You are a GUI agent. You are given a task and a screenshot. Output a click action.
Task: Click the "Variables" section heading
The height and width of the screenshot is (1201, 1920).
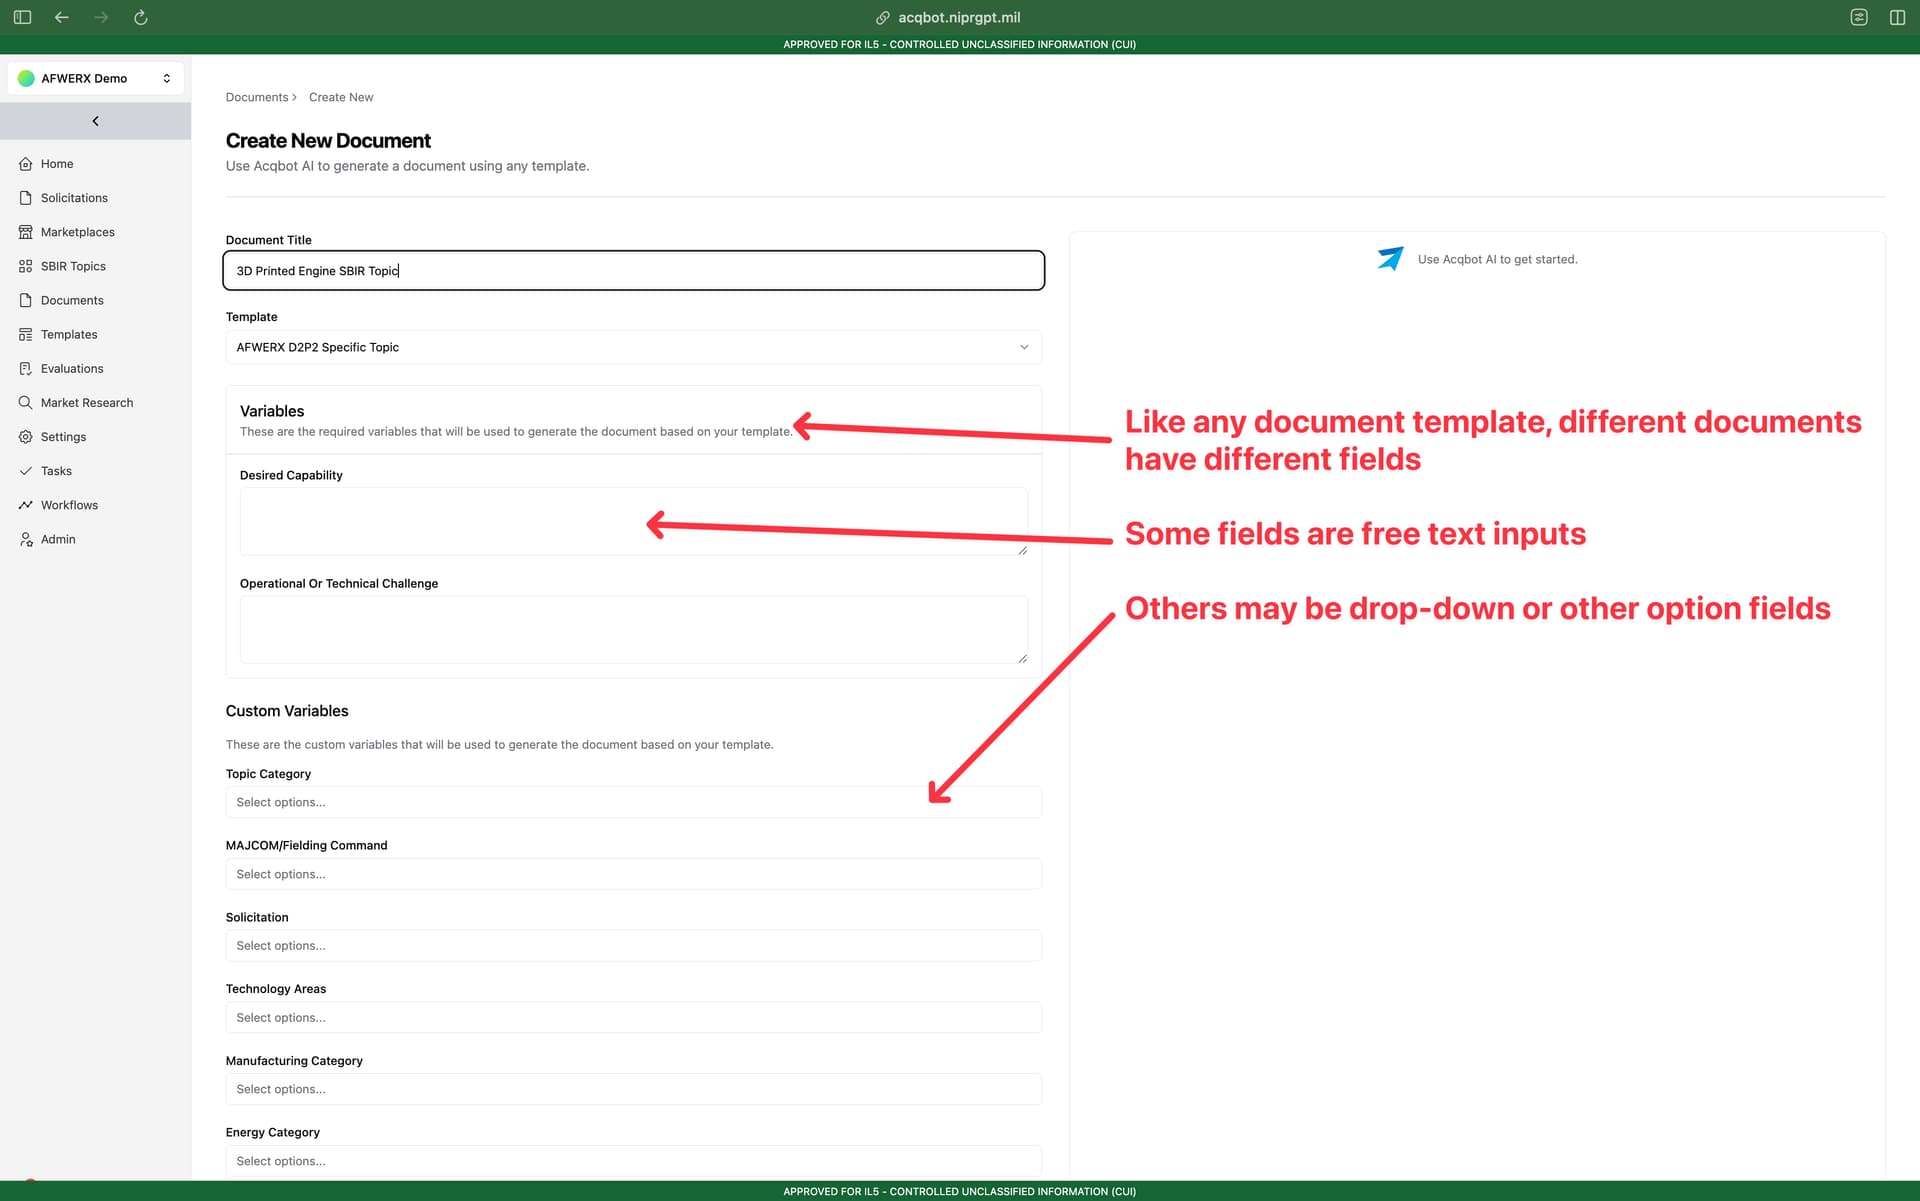272,411
